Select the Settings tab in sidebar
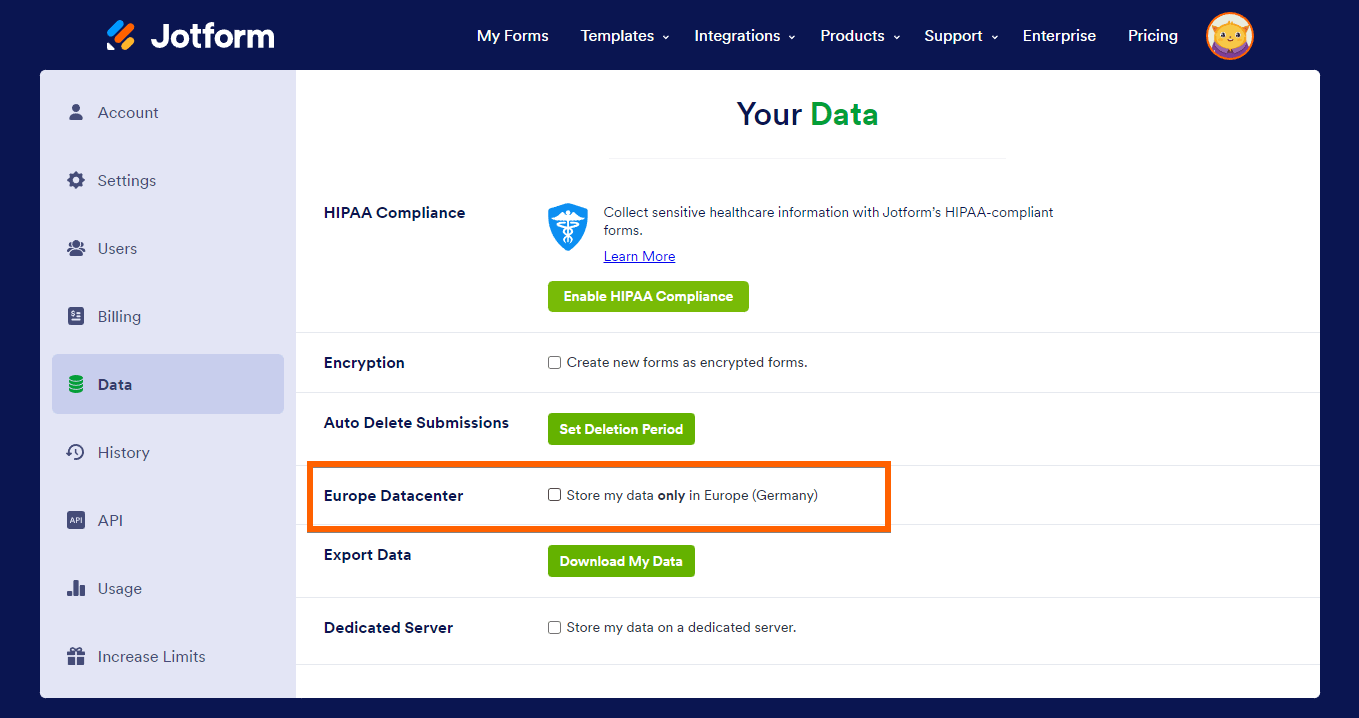The width and height of the screenshot is (1359, 718). [168, 180]
